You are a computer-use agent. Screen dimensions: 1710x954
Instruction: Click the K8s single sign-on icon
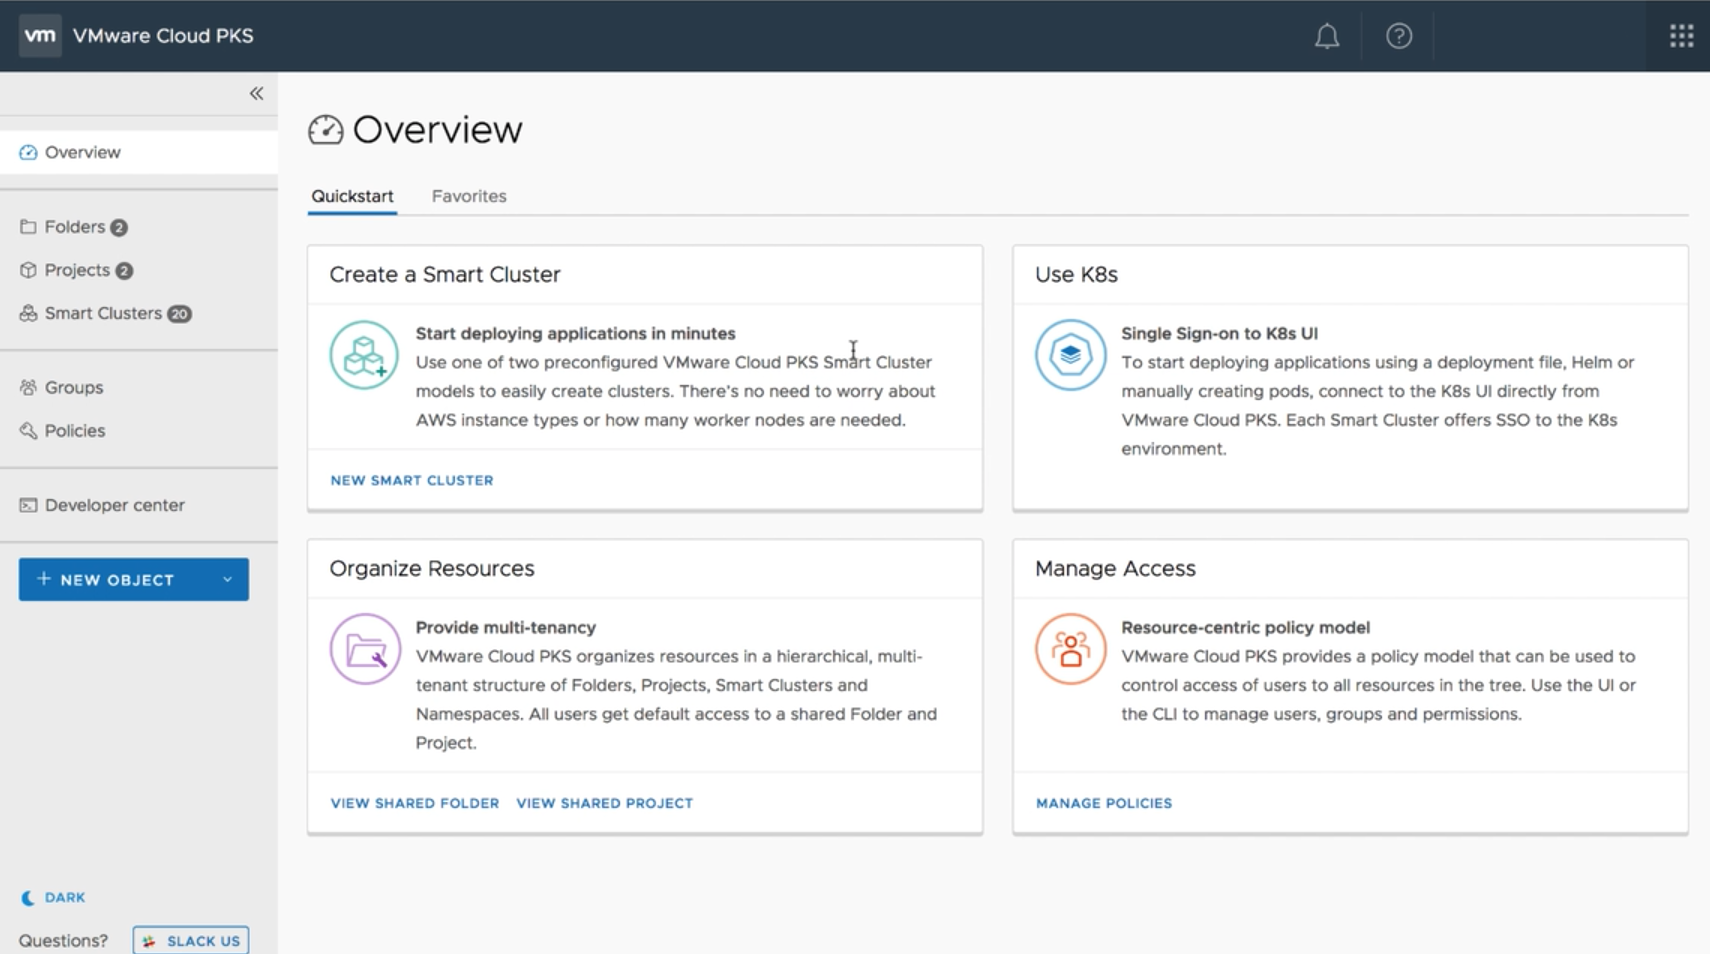point(1070,355)
